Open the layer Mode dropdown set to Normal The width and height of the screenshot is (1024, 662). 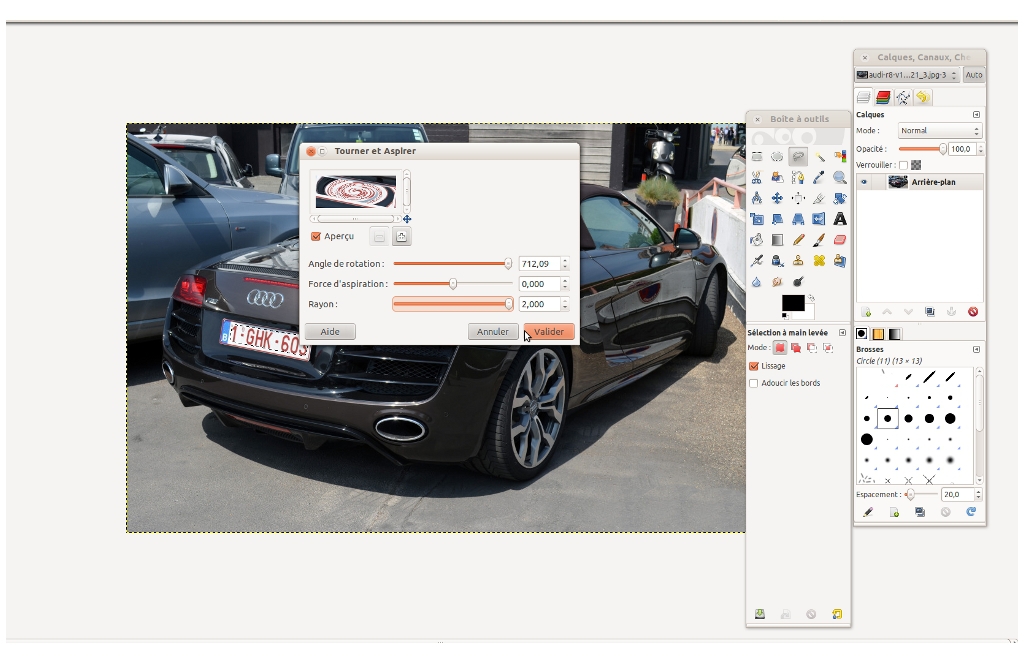(x=939, y=131)
